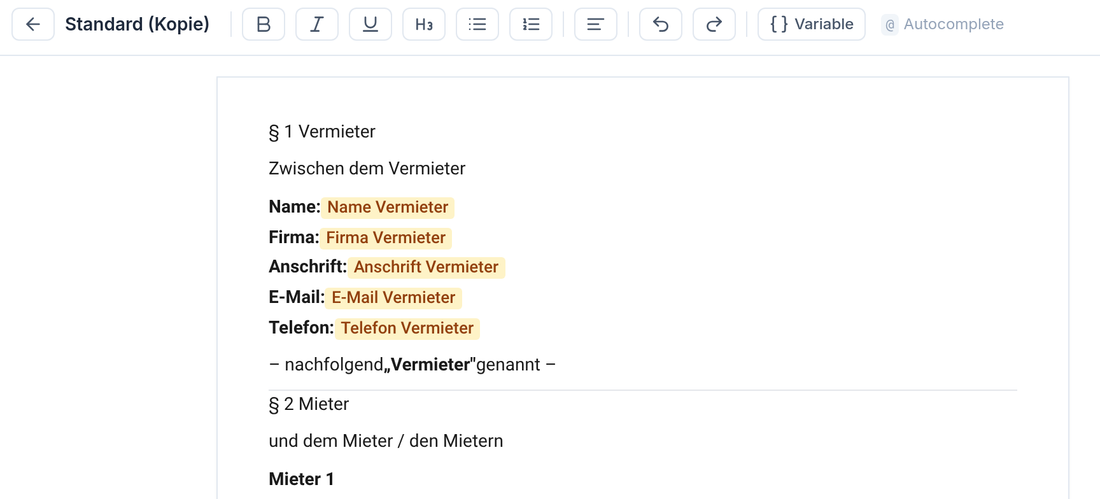Click the bold E-Mail: label

(296, 298)
